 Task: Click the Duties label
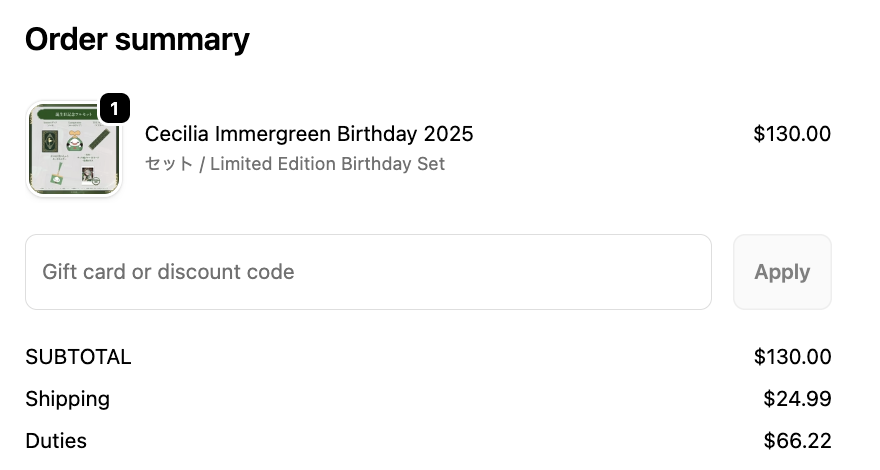[x=56, y=441]
